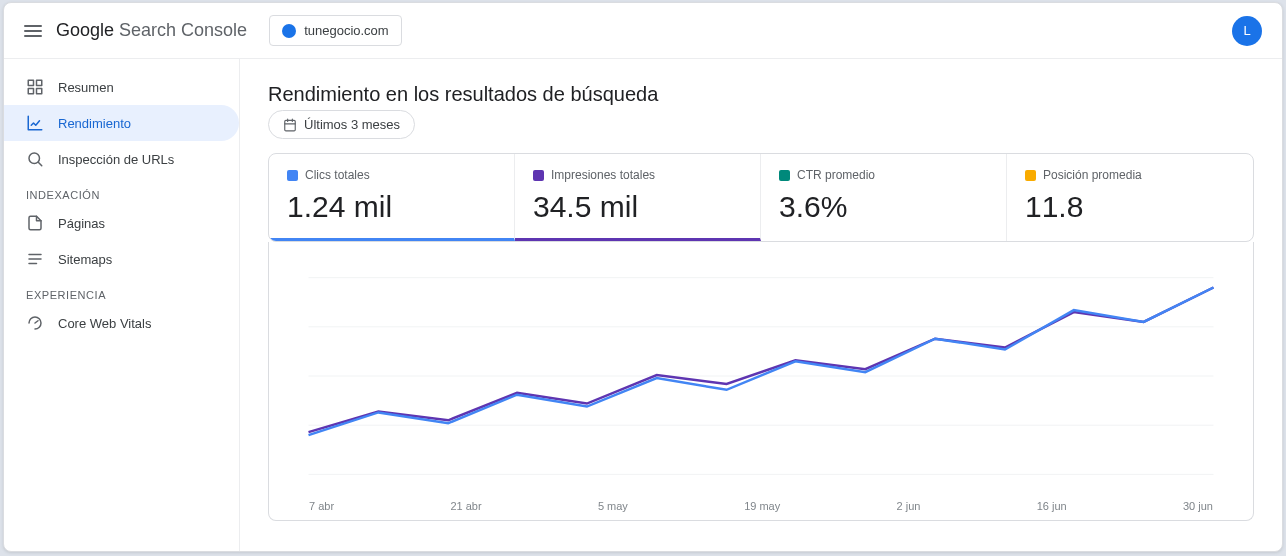Toggle the Clics totales metric card
This screenshot has width=1286, height=556.
pos(391,197)
